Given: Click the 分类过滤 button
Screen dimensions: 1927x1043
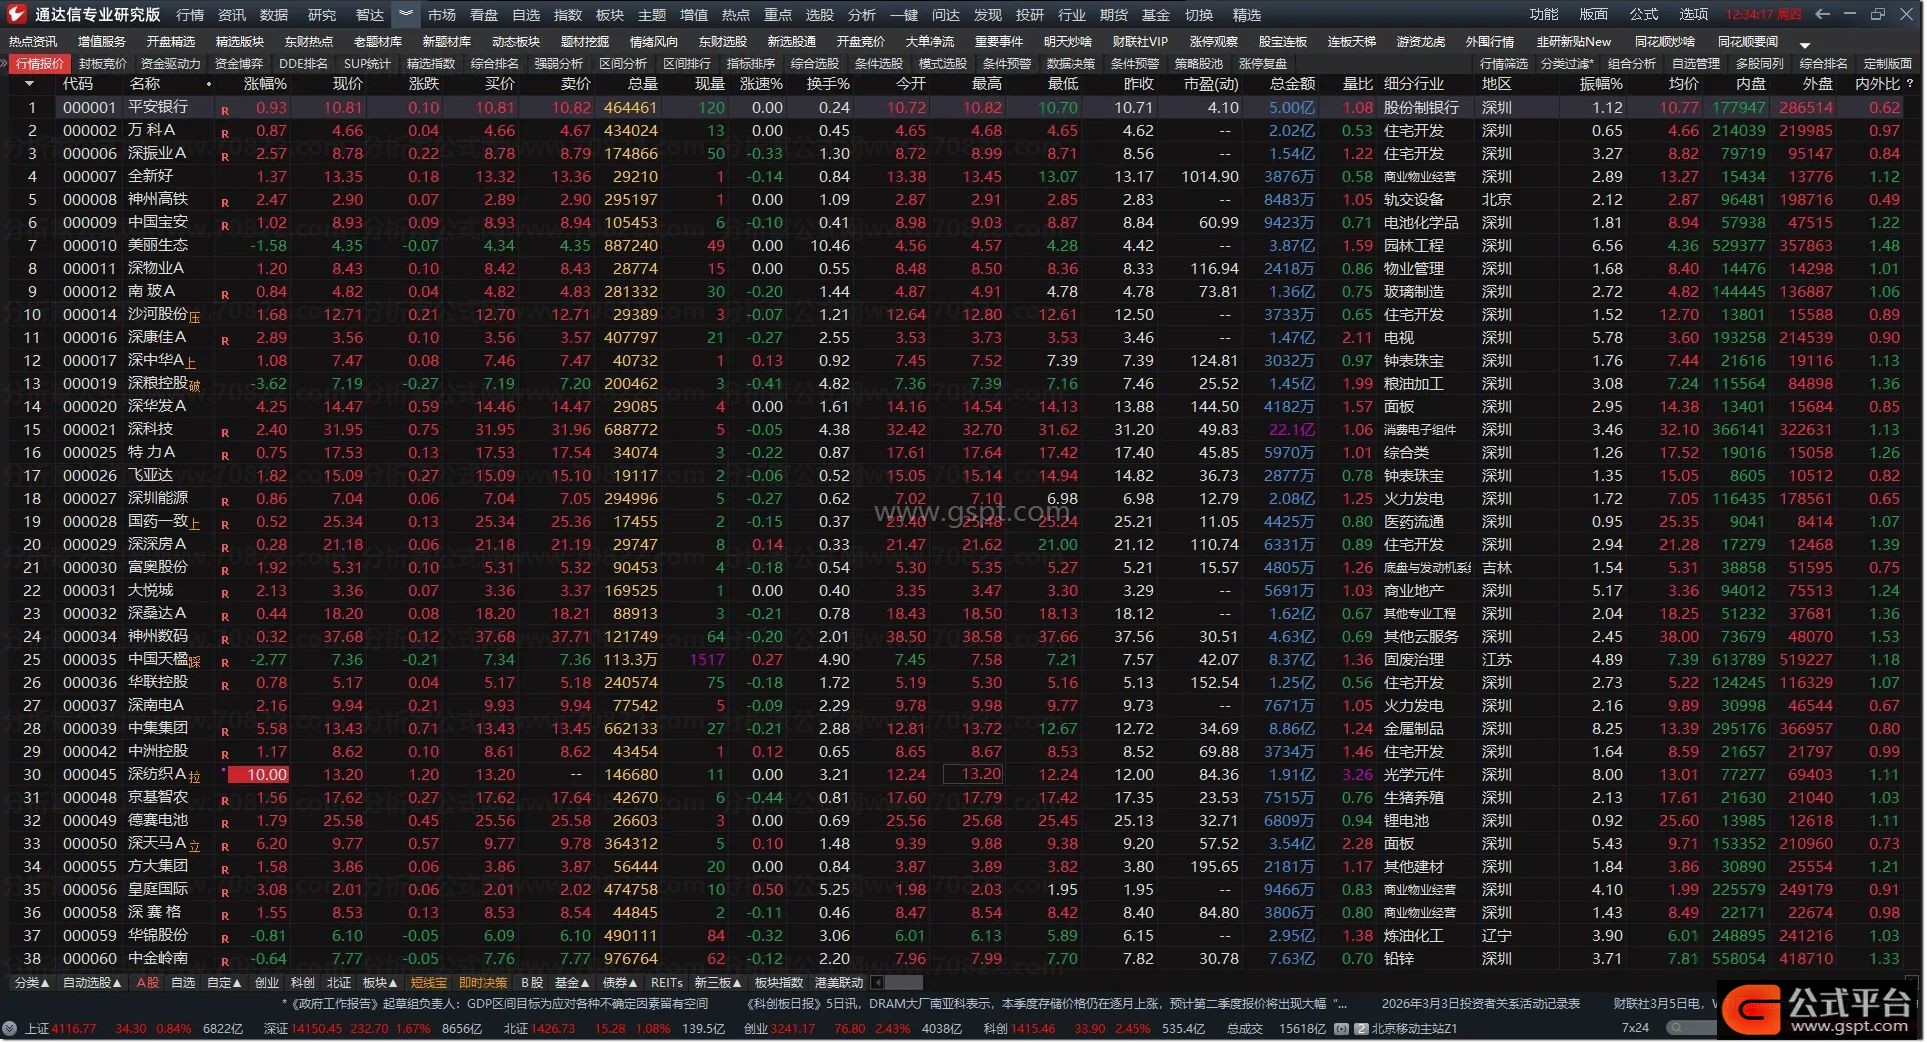Looking at the screenshot, I should pos(1566,63).
